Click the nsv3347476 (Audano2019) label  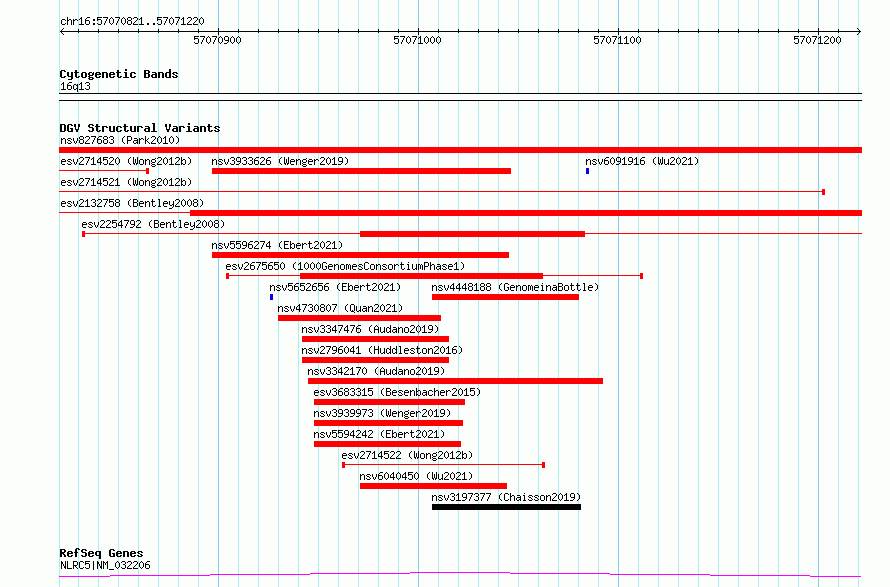[x=370, y=329]
